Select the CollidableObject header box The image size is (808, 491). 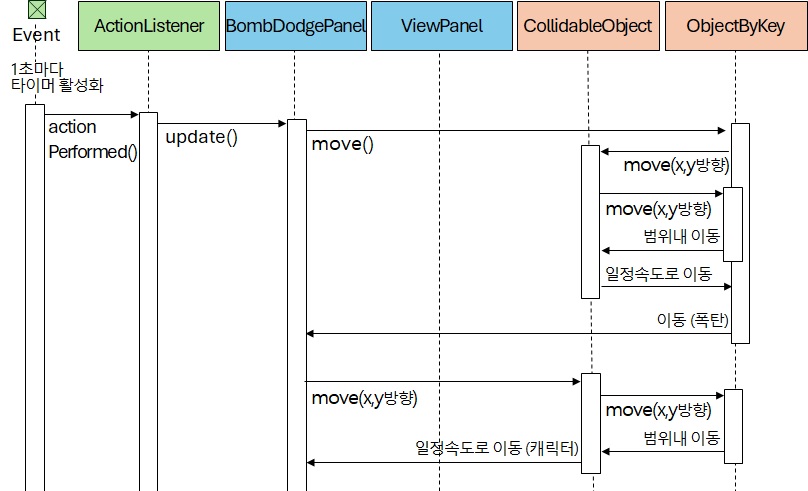click(588, 26)
